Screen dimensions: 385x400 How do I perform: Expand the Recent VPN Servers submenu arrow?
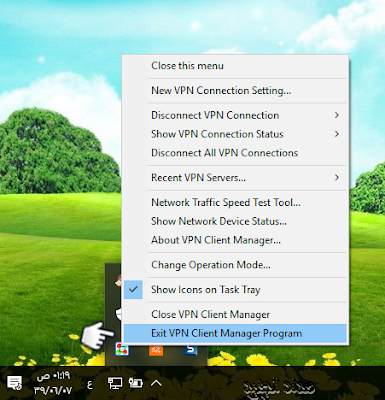(337, 177)
